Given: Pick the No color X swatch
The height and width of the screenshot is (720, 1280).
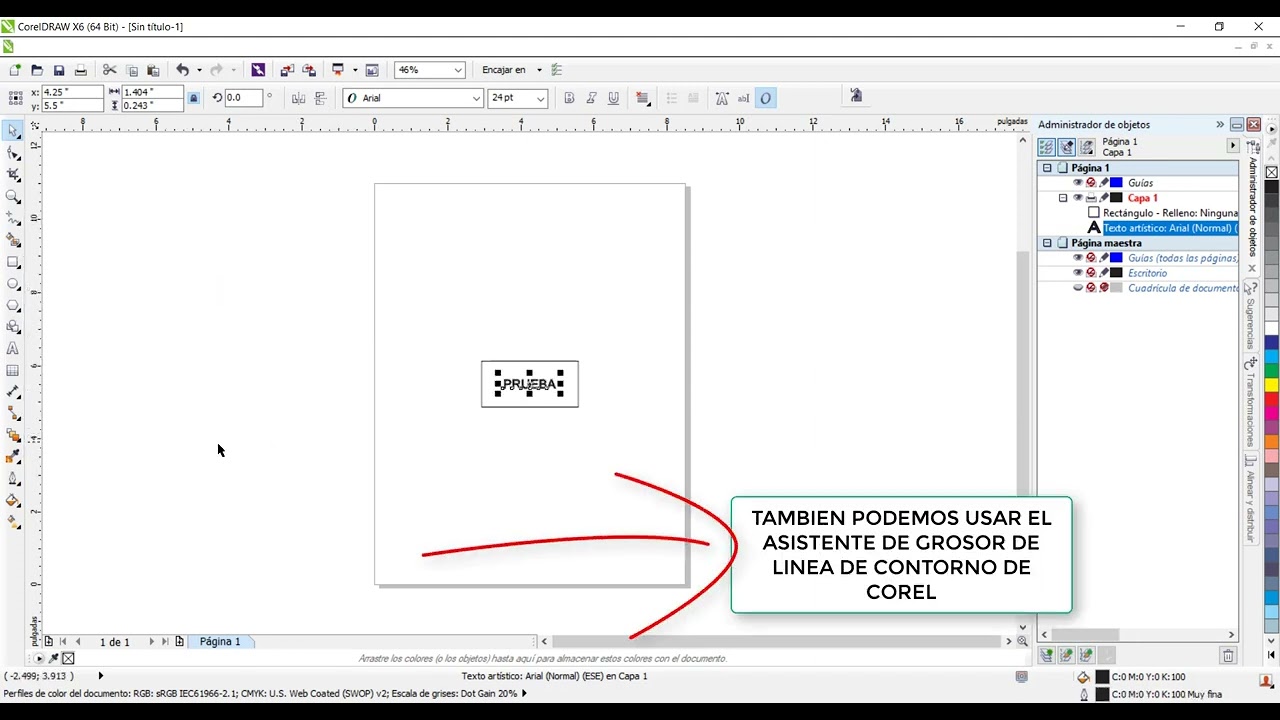Looking at the screenshot, I should [x=1272, y=173].
